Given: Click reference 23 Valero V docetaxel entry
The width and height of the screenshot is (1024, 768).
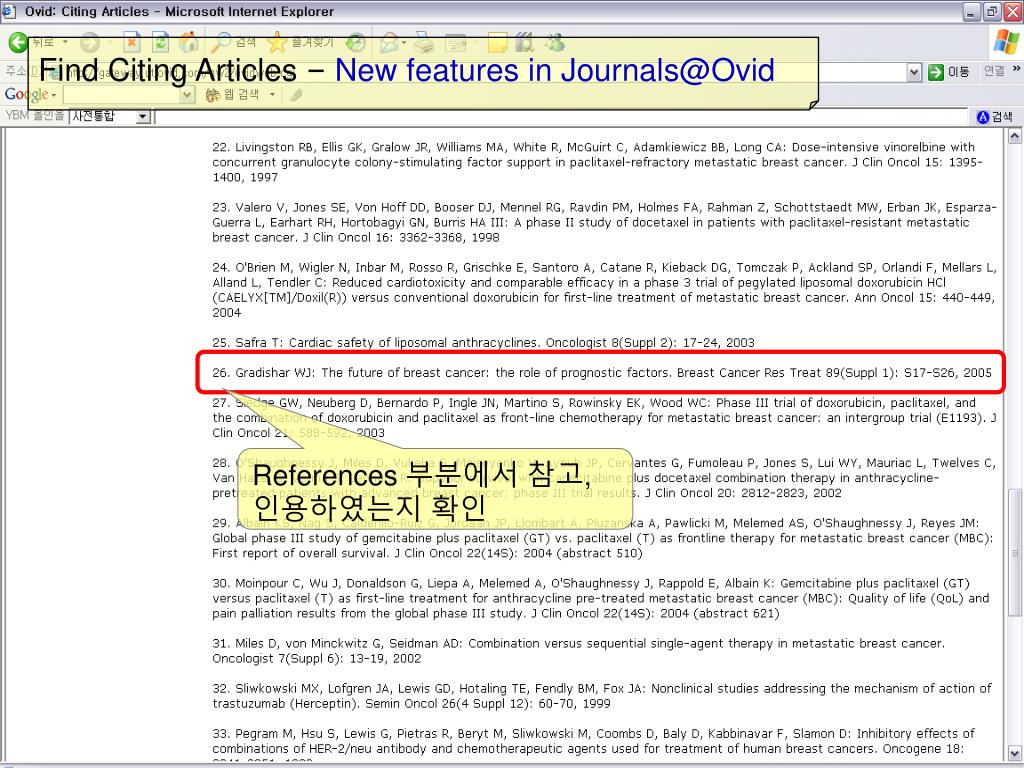Looking at the screenshot, I should pos(604,222).
